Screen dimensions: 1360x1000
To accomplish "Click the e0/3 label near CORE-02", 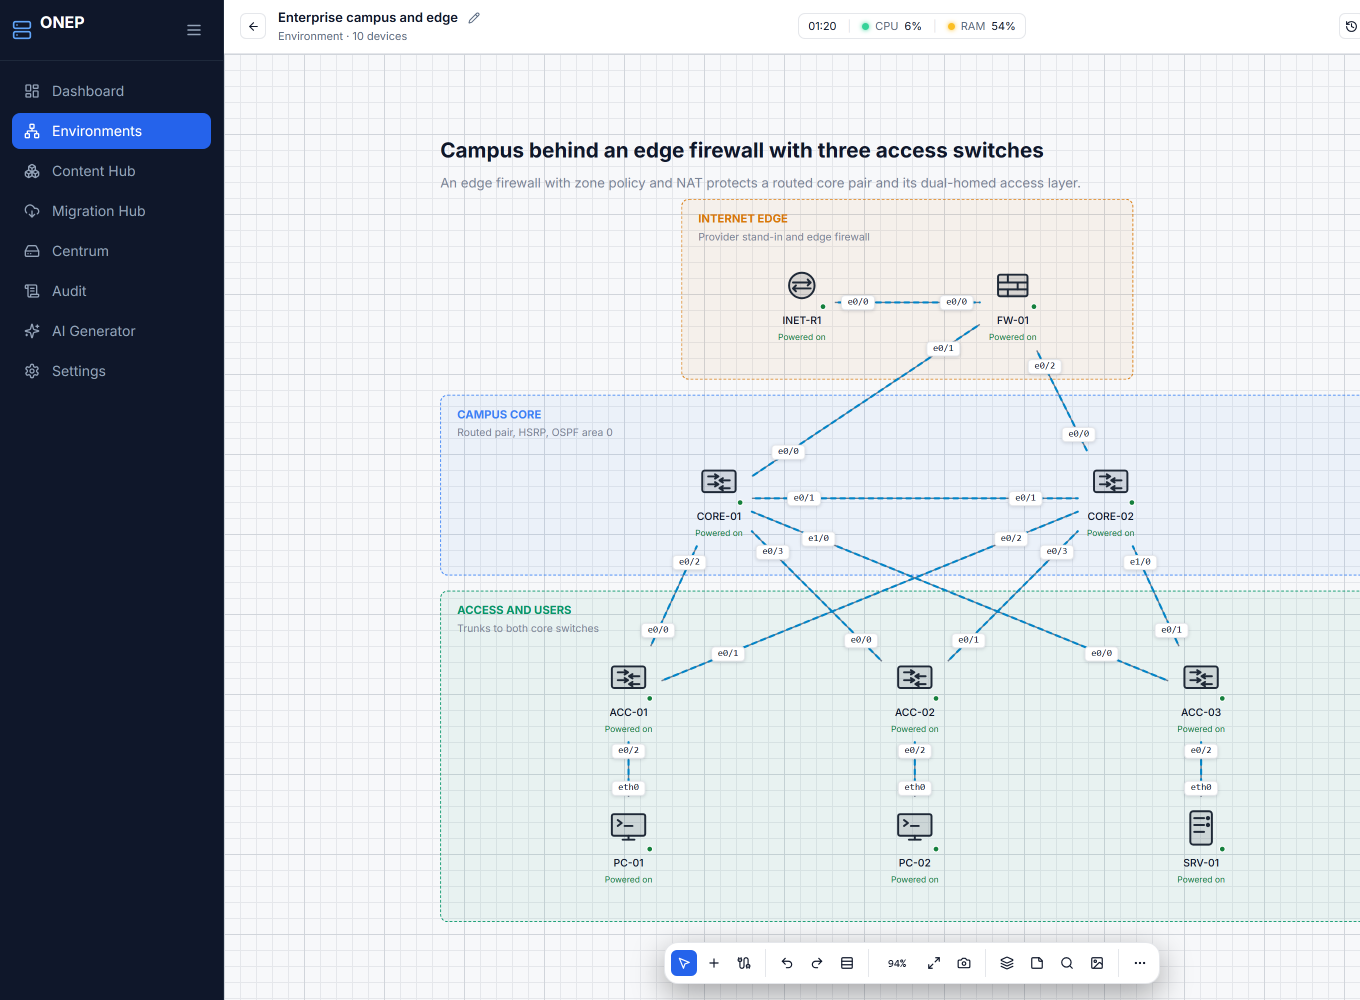I will (x=1057, y=552).
